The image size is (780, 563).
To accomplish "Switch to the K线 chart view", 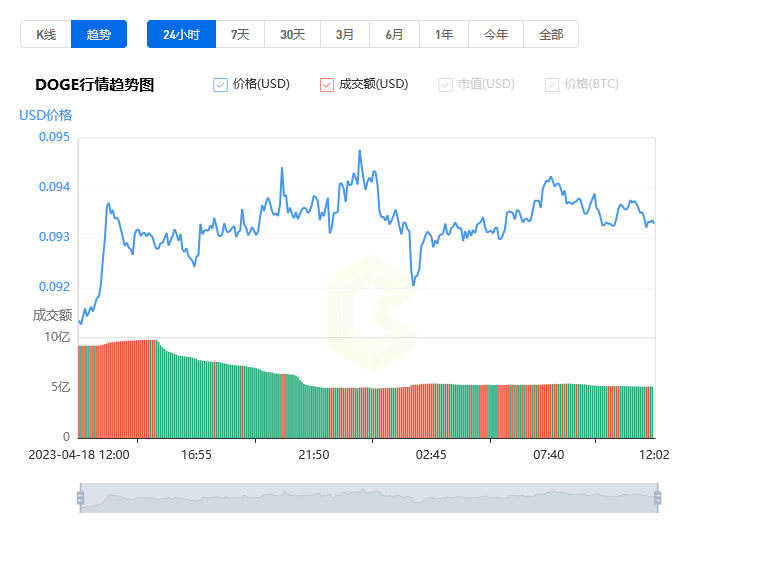I will click(x=46, y=34).
